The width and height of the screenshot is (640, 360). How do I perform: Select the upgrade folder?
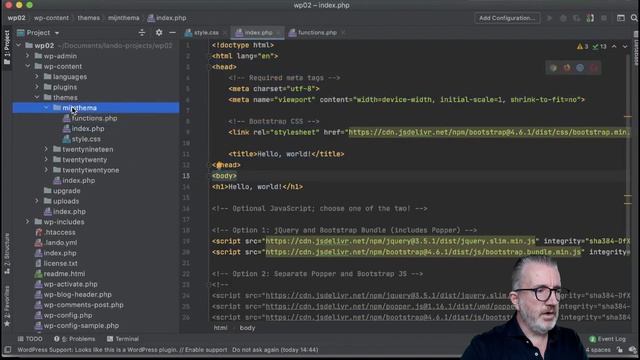click(66, 191)
